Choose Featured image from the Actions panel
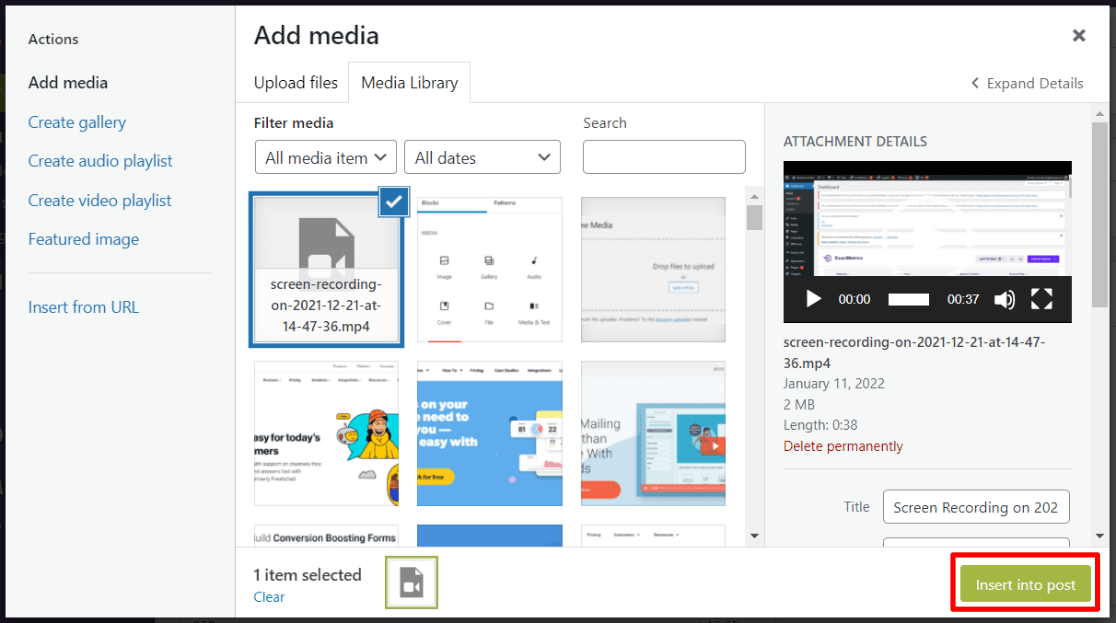 84,239
